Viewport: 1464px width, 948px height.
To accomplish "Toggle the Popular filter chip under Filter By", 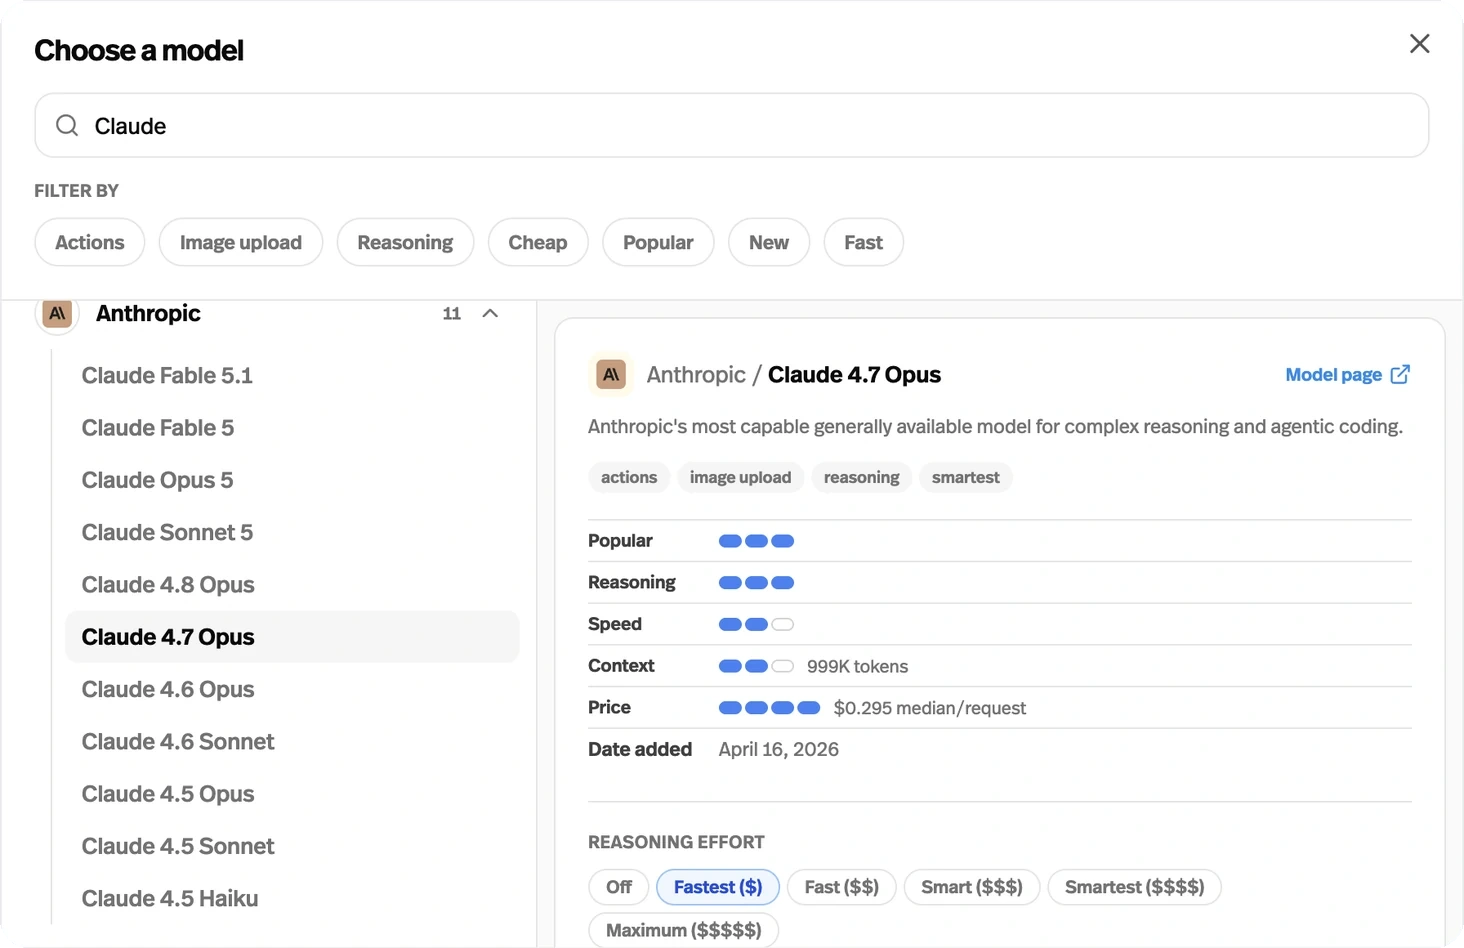I will [x=658, y=242].
